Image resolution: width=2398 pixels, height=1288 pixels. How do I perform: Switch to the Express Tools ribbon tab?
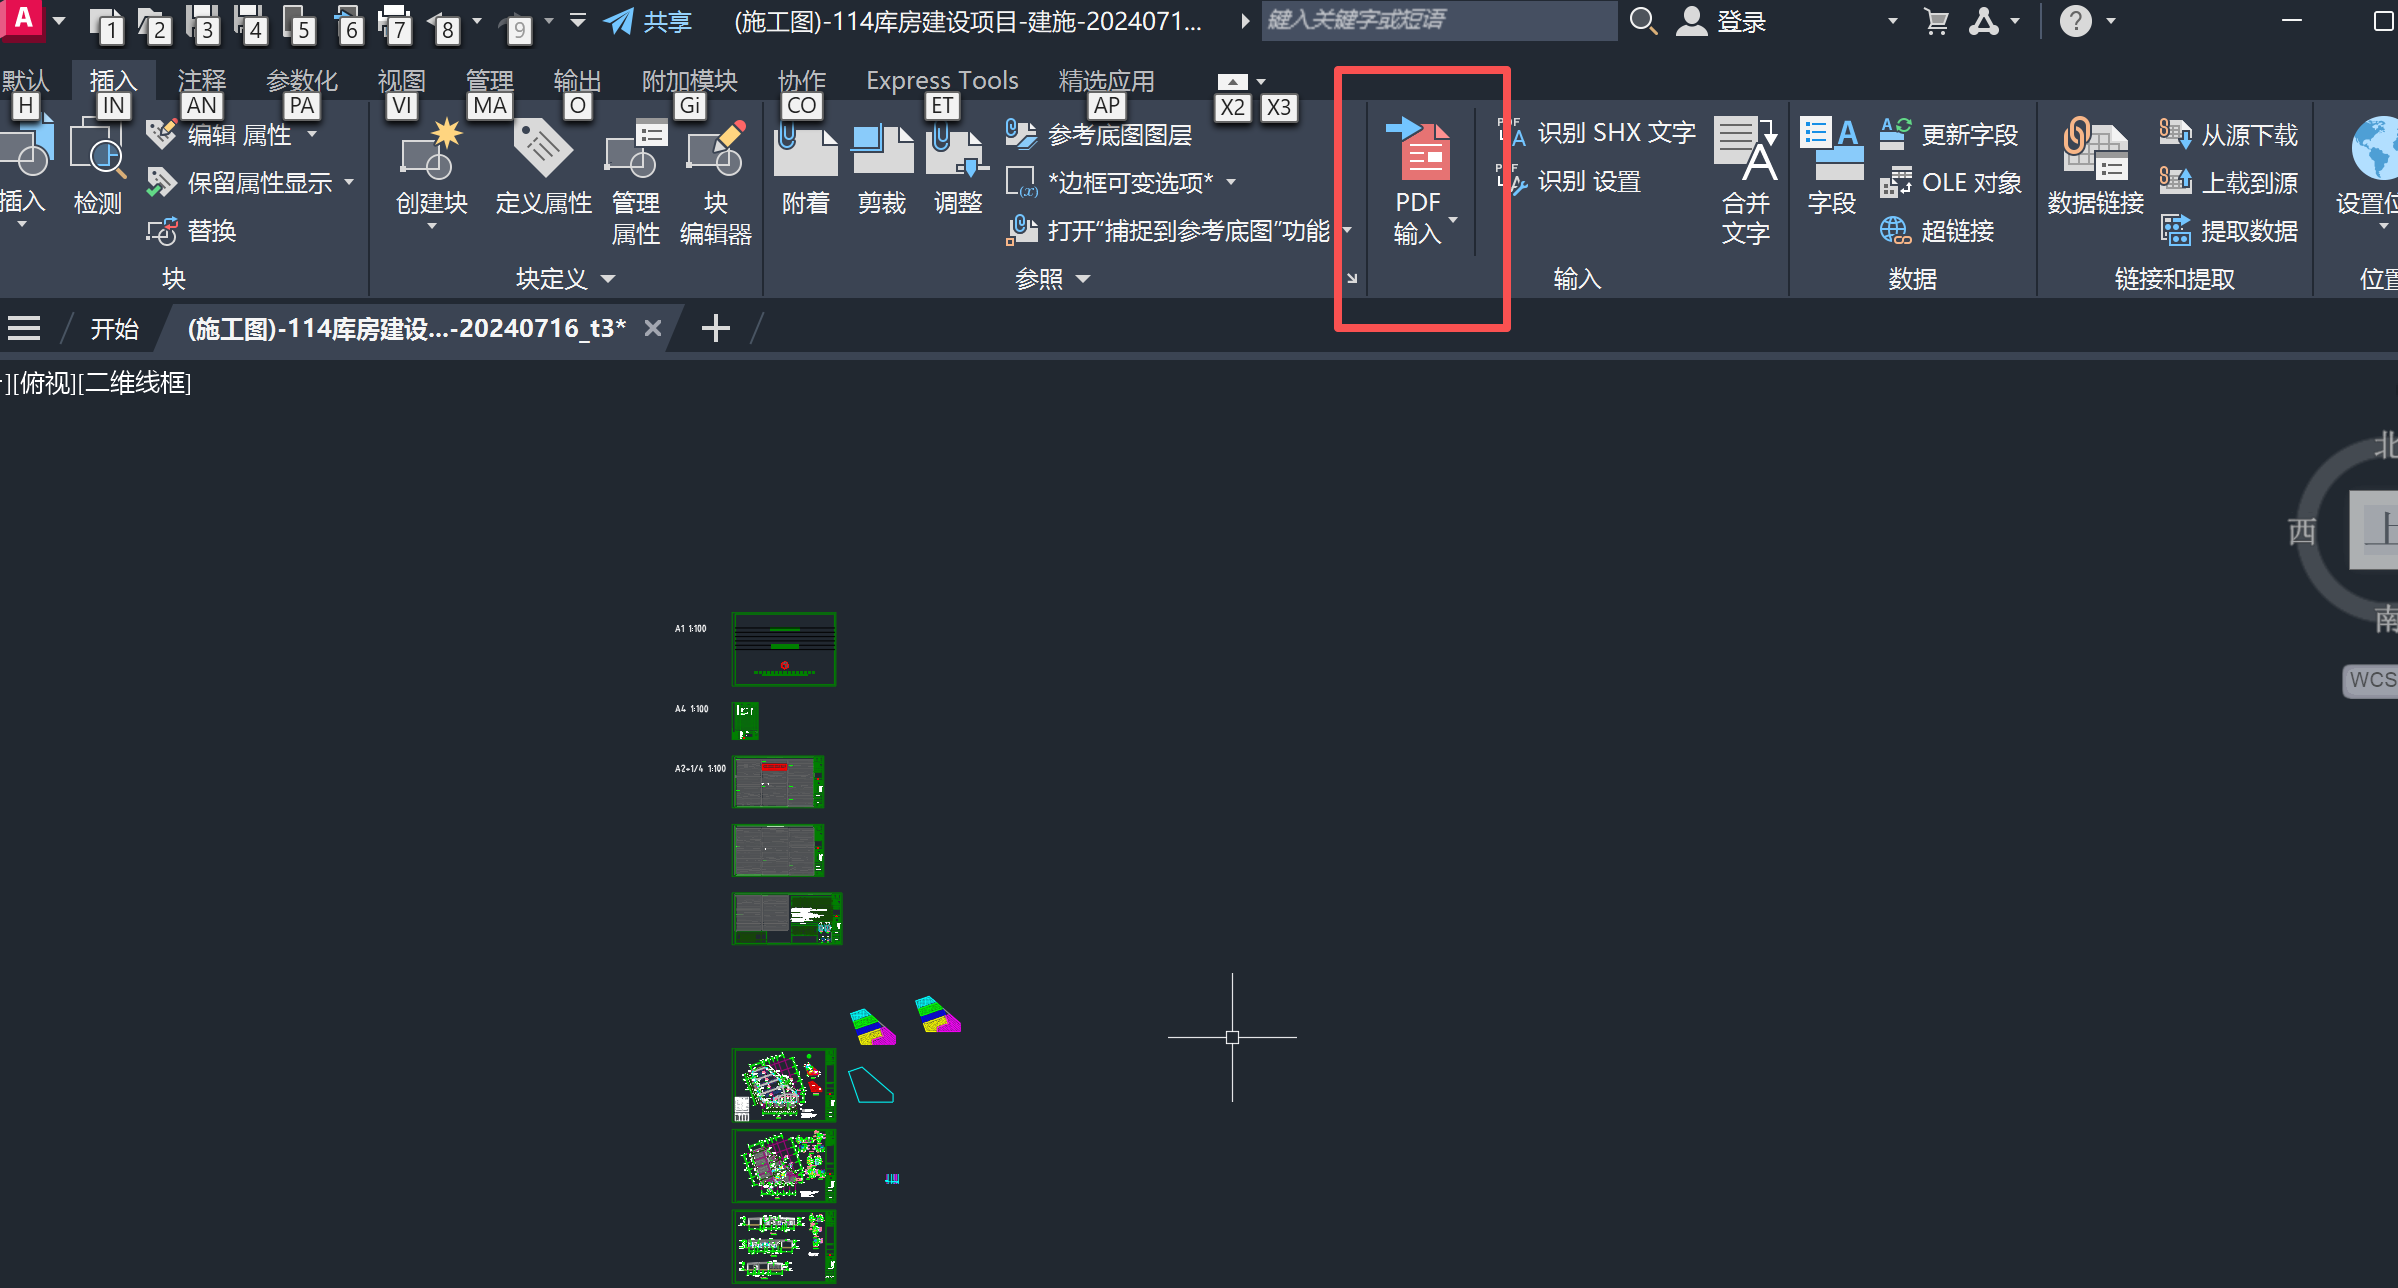[x=941, y=80]
